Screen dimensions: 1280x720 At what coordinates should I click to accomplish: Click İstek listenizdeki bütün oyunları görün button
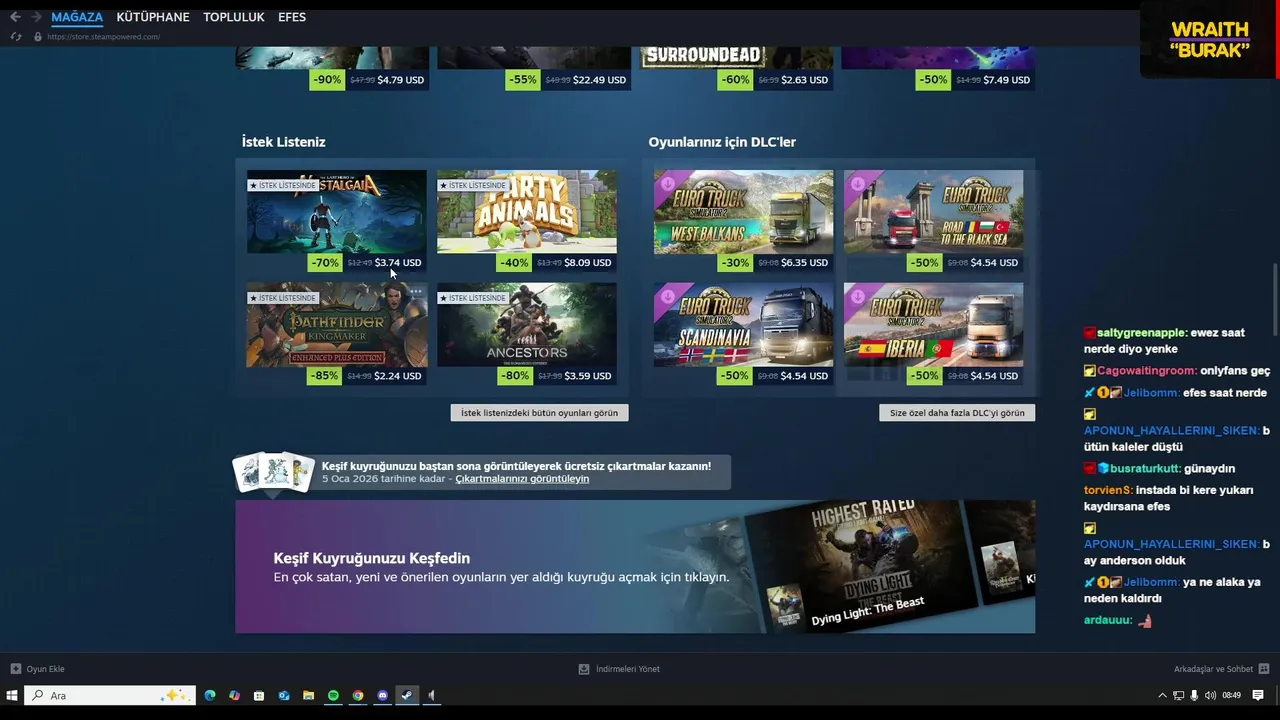tap(539, 412)
